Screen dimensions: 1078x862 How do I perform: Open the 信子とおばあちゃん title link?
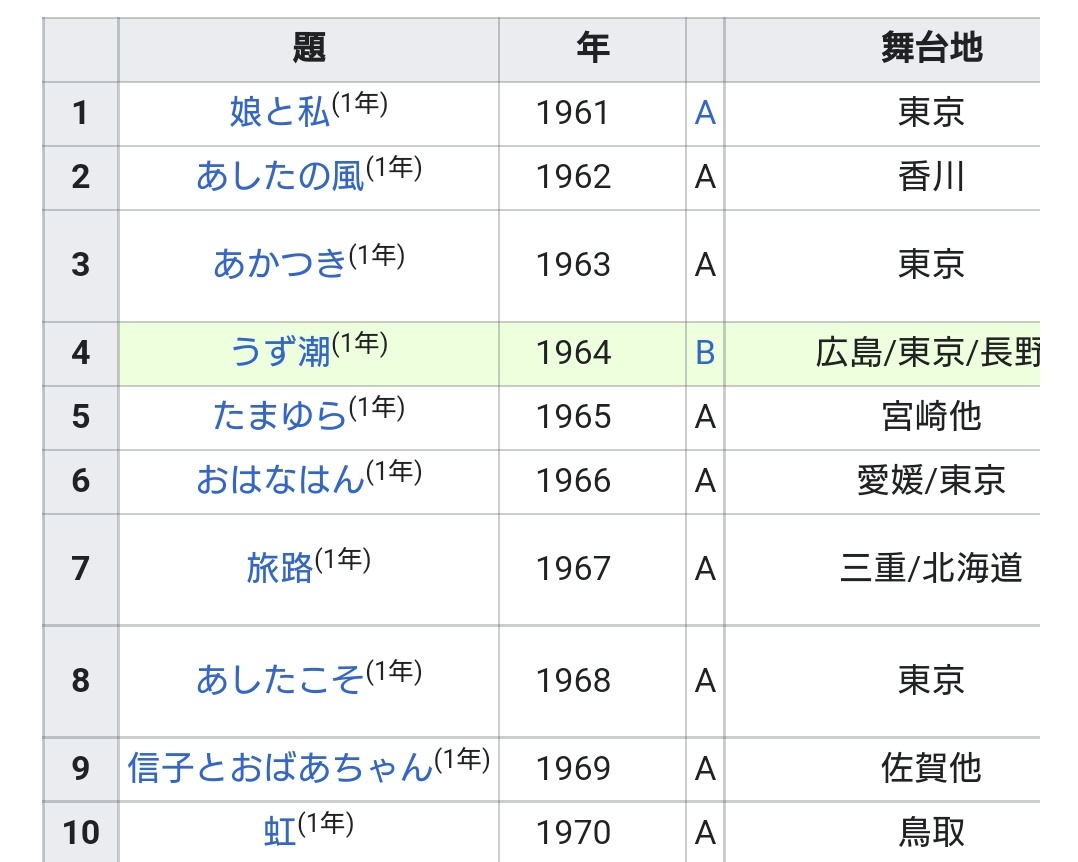pyautogui.click(x=279, y=768)
